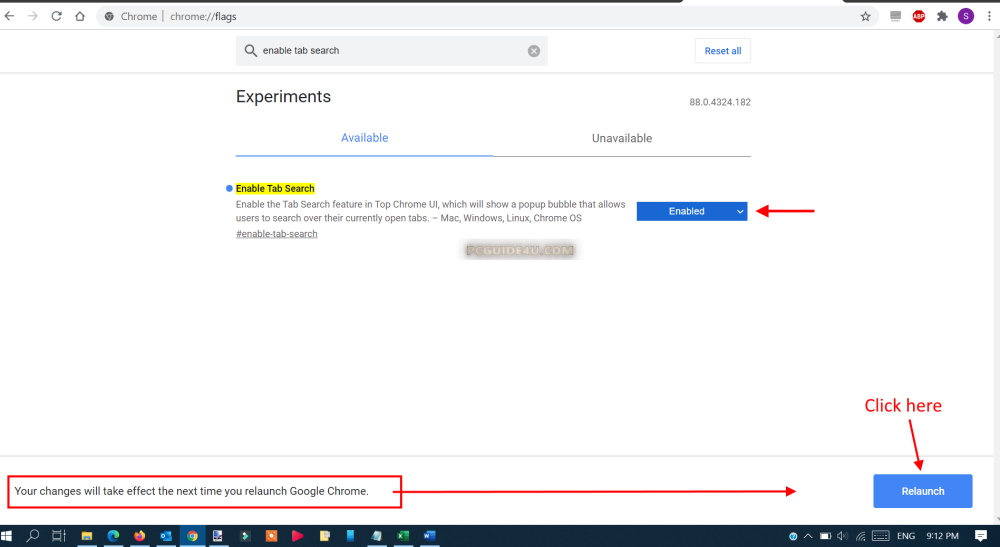This screenshot has width=1000, height=547.
Task: Open the Windows Start menu
Action: pyautogui.click(x=9, y=536)
